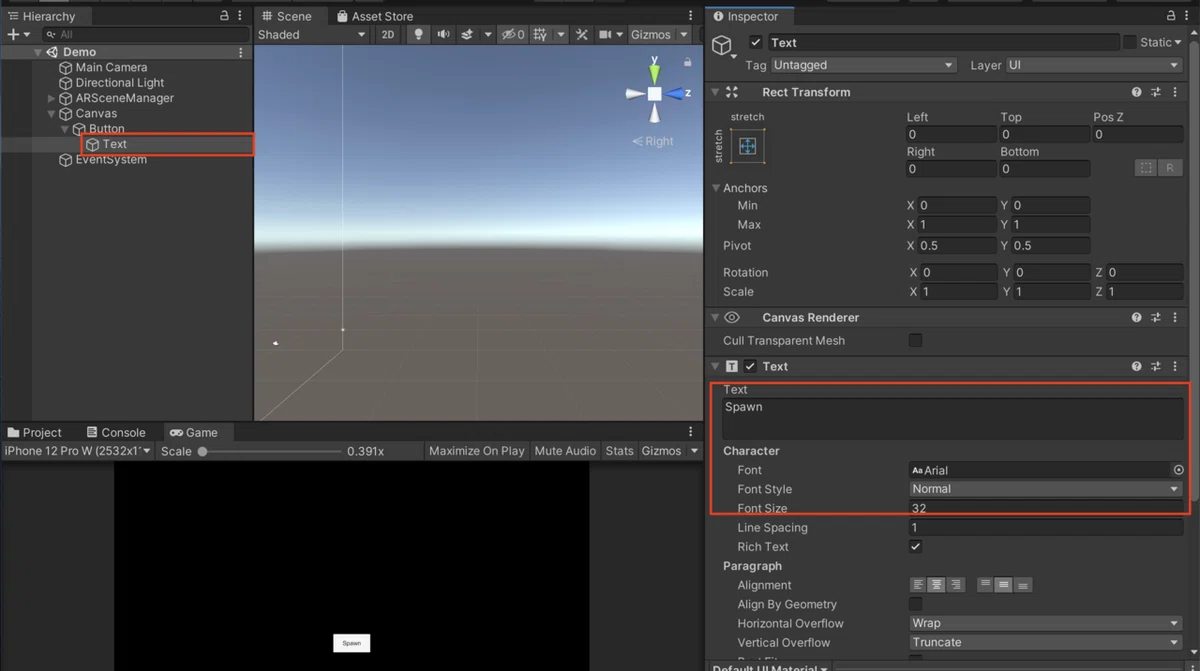Open Rect Transform component options menu
This screenshot has width=1200, height=671.
[x=1174, y=92]
